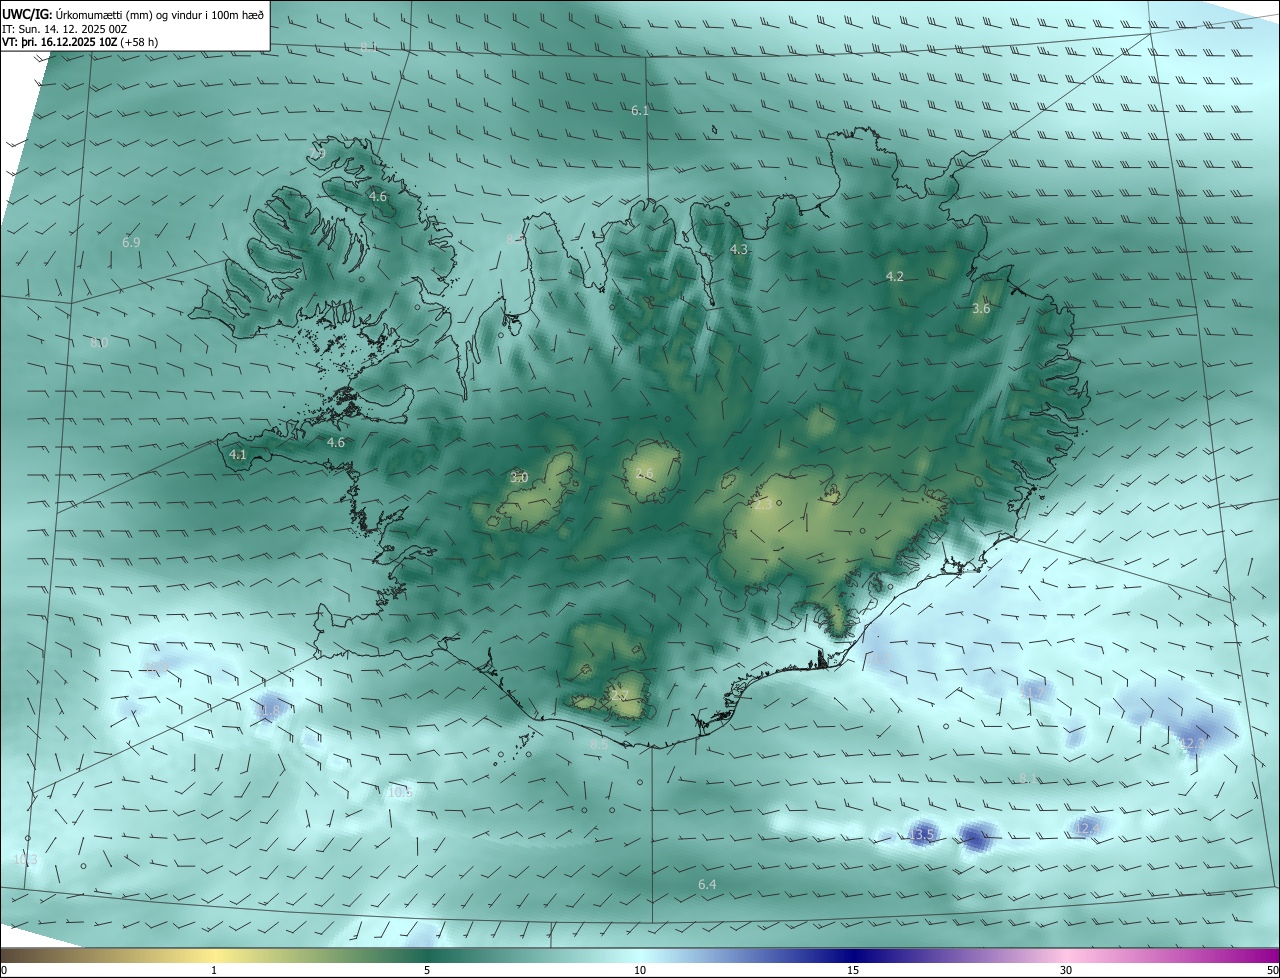Select the 4.3 value label in north Iceland
The width and height of the screenshot is (1280, 978).
(x=739, y=250)
